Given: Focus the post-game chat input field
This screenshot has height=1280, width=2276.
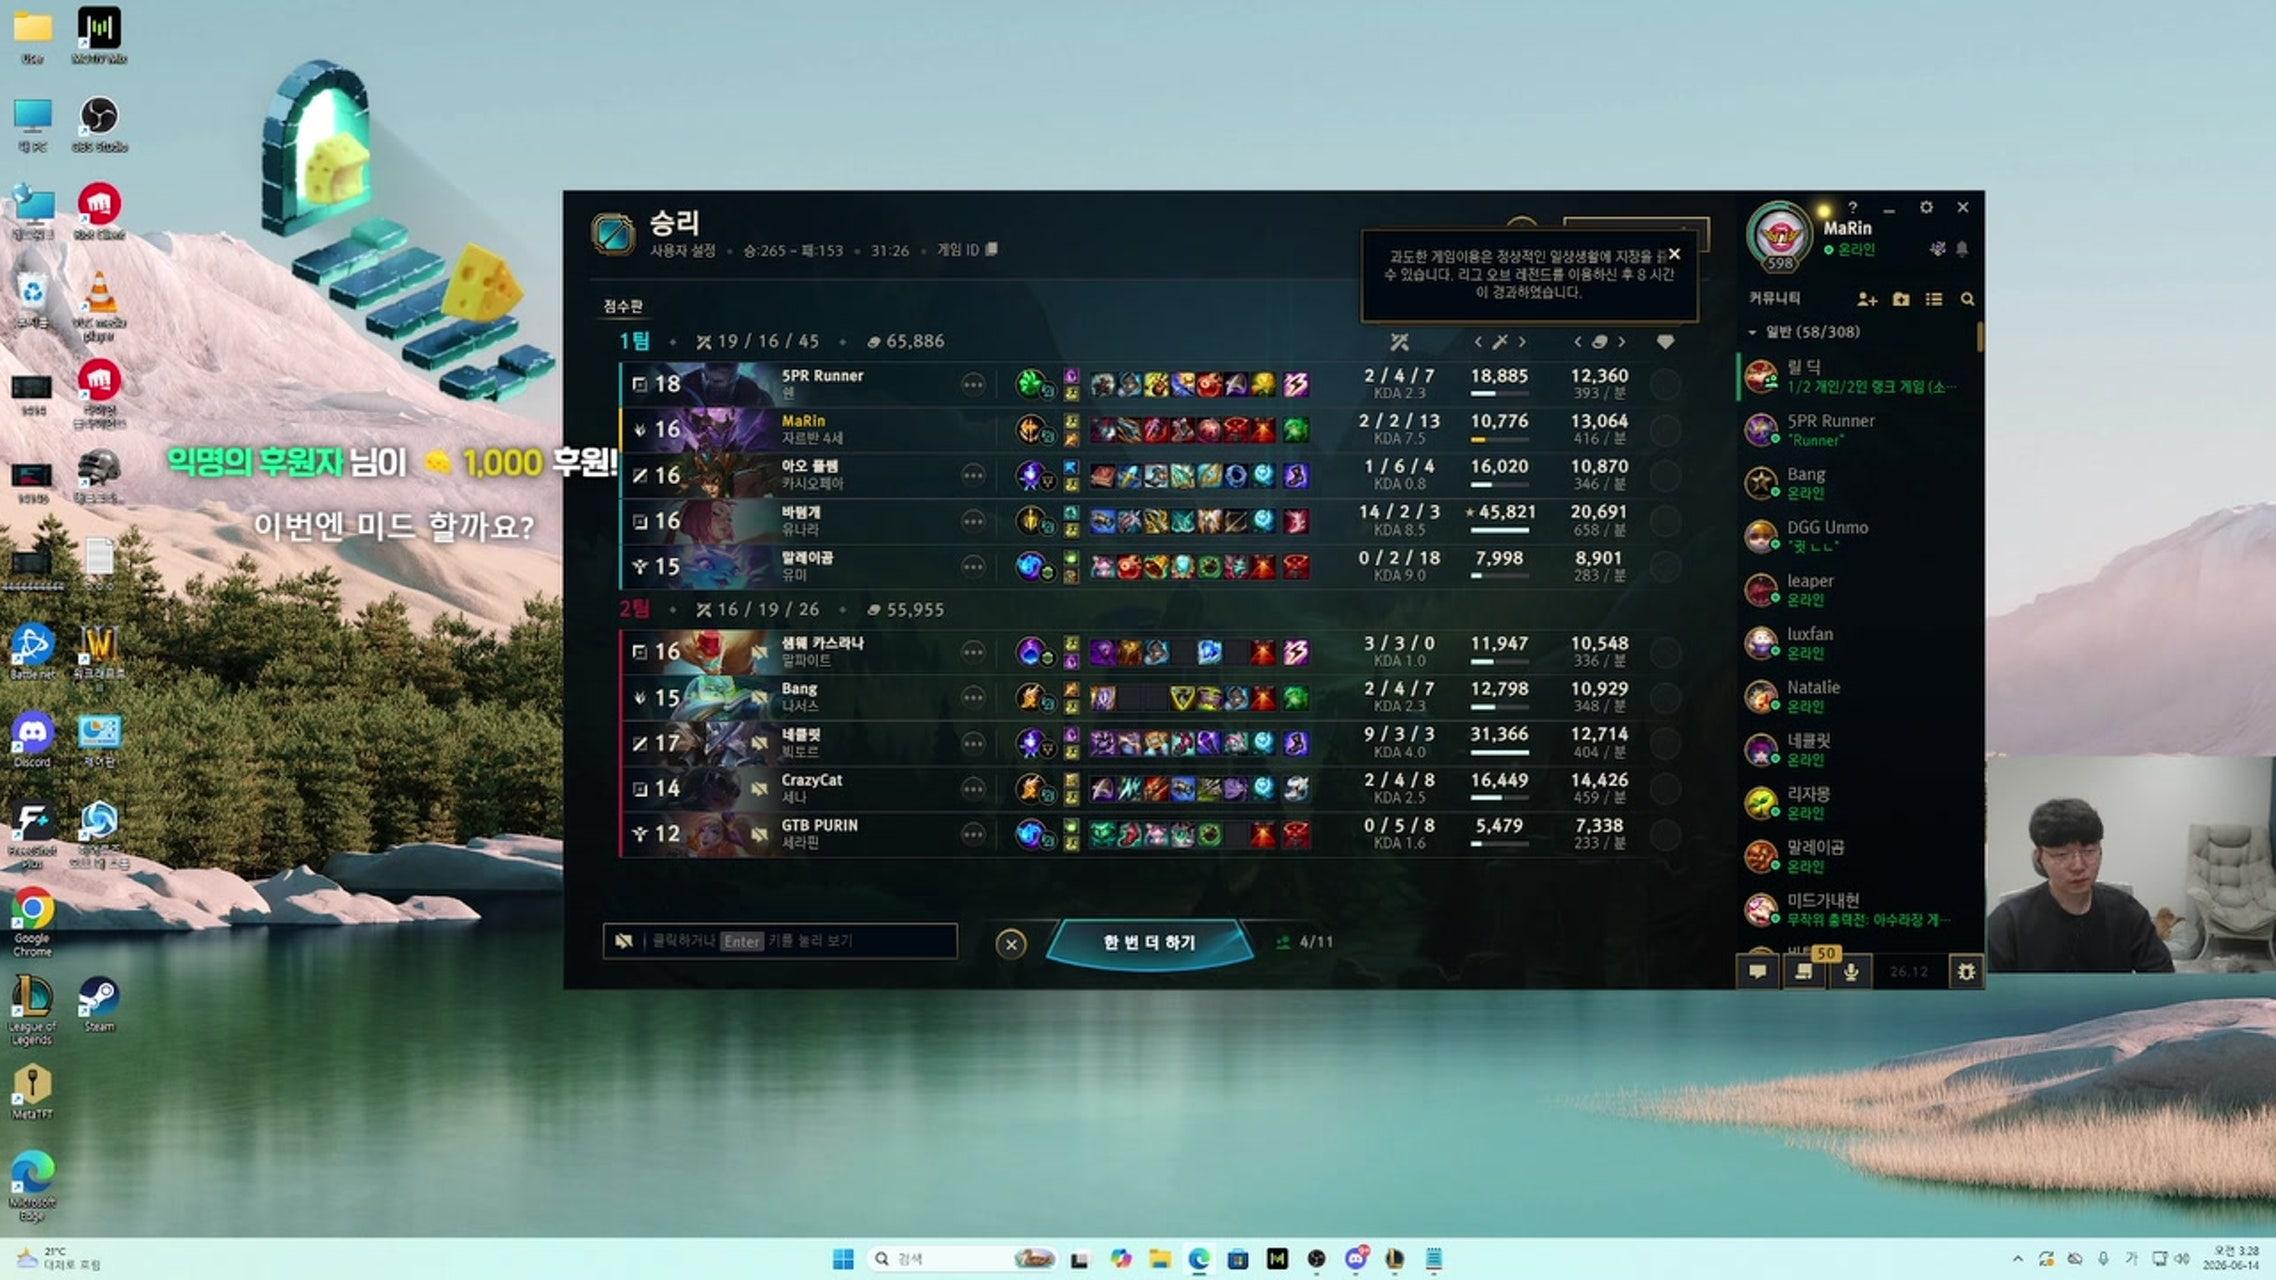Looking at the screenshot, I should pyautogui.click(x=780, y=941).
